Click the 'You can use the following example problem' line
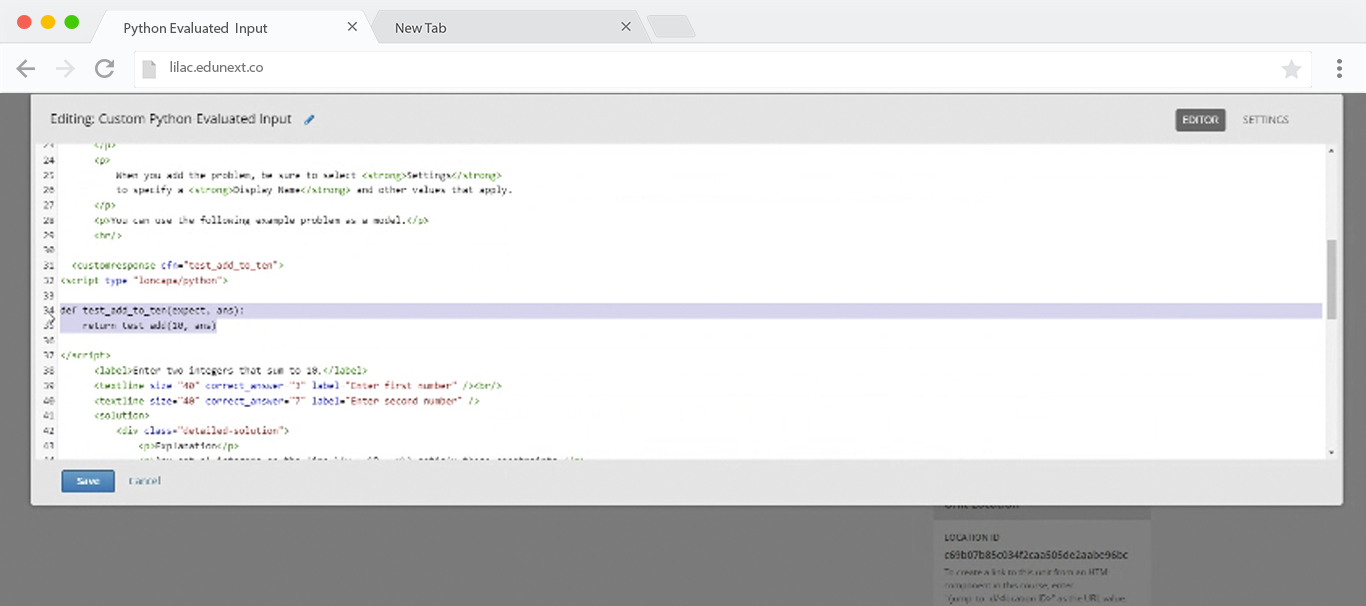Image resolution: width=1366 pixels, height=606 pixels. tap(262, 220)
